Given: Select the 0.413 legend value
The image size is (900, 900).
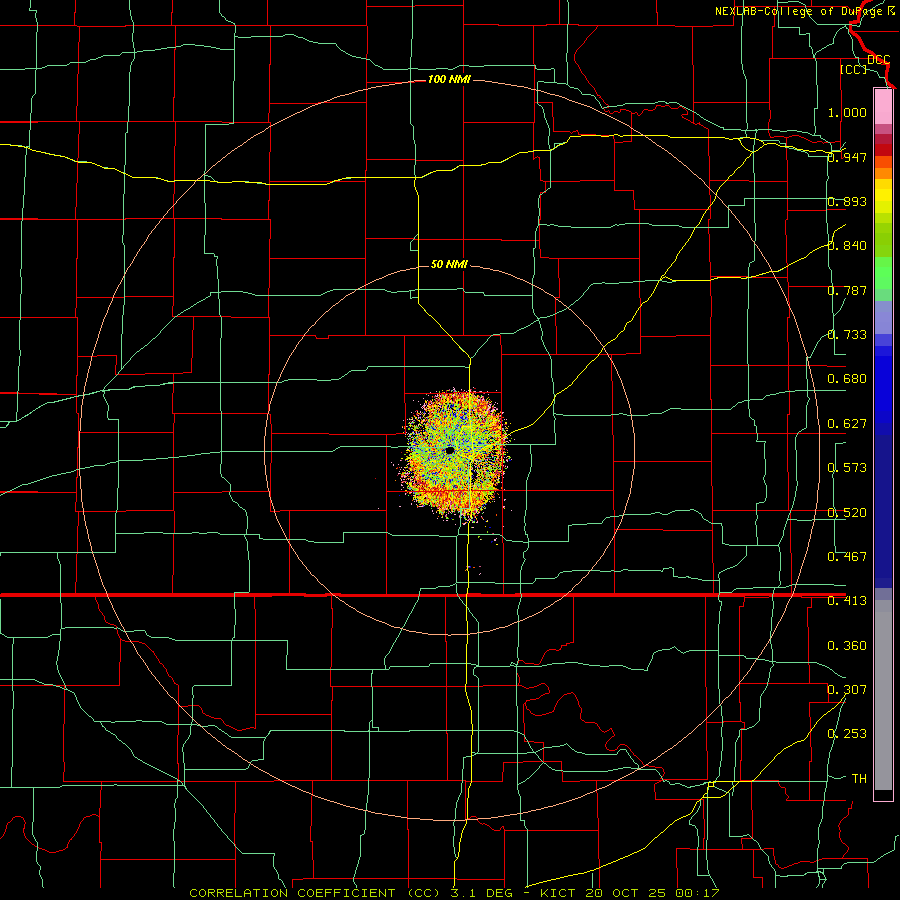Looking at the screenshot, I should click(x=847, y=600).
